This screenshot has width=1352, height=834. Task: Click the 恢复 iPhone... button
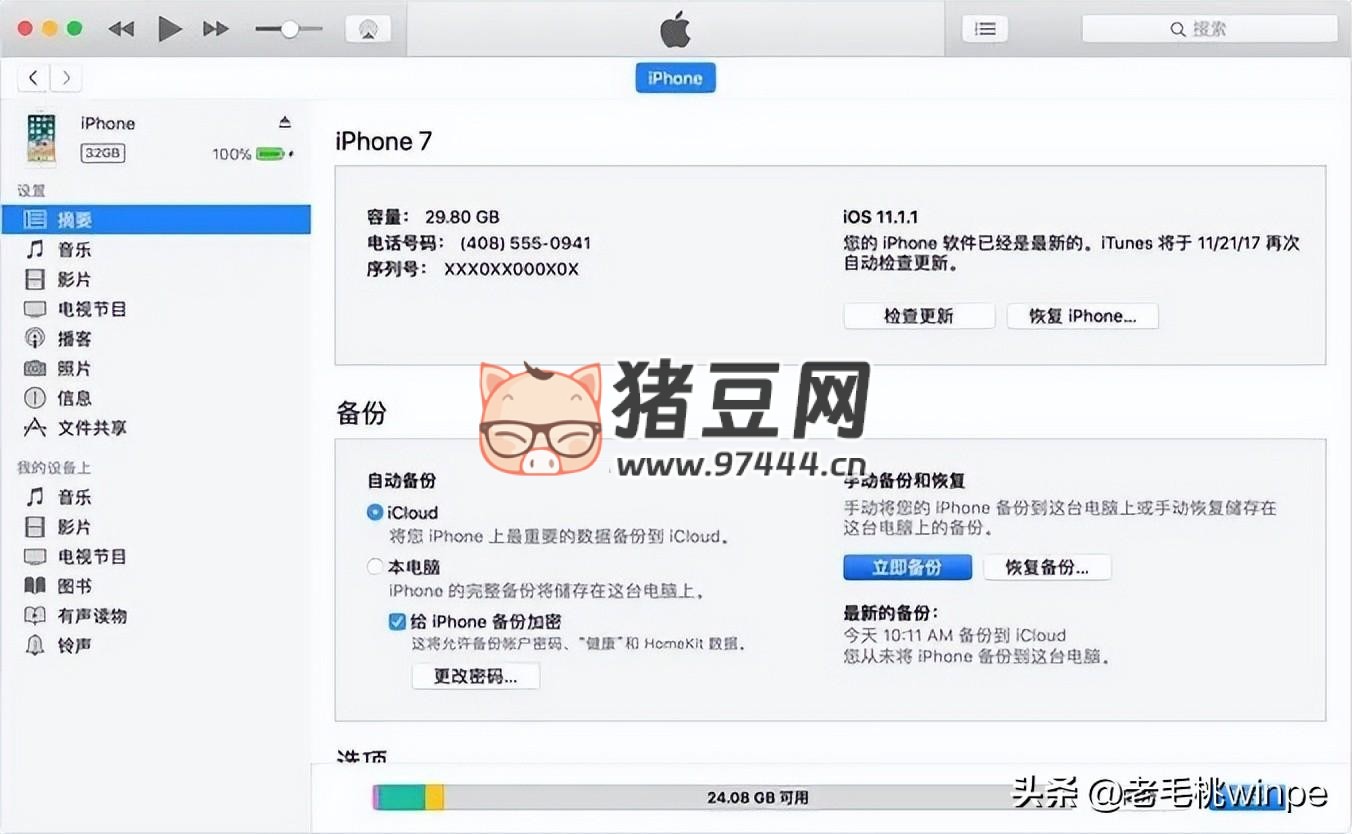point(1082,316)
